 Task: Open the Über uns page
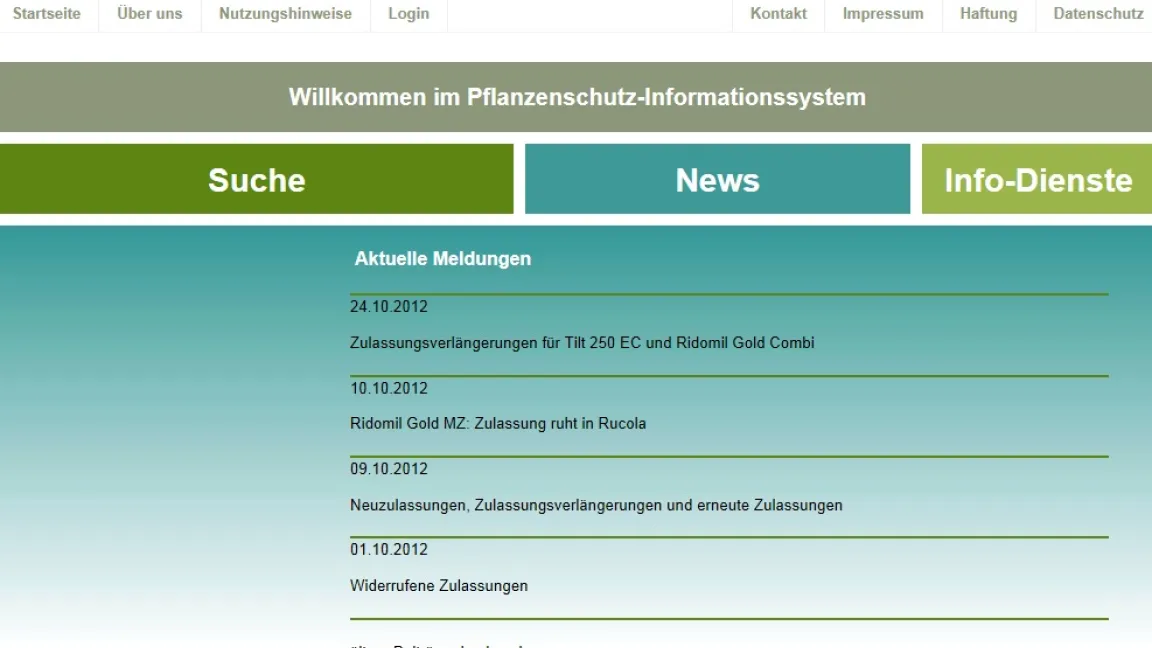(149, 14)
